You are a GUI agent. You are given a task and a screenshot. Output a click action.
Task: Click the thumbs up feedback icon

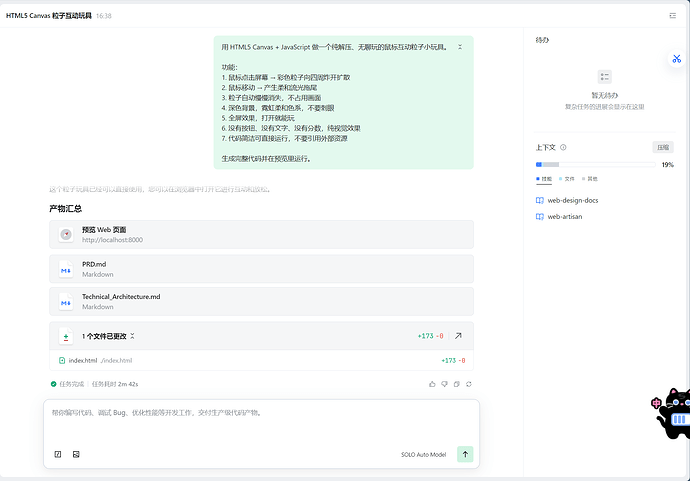432,384
